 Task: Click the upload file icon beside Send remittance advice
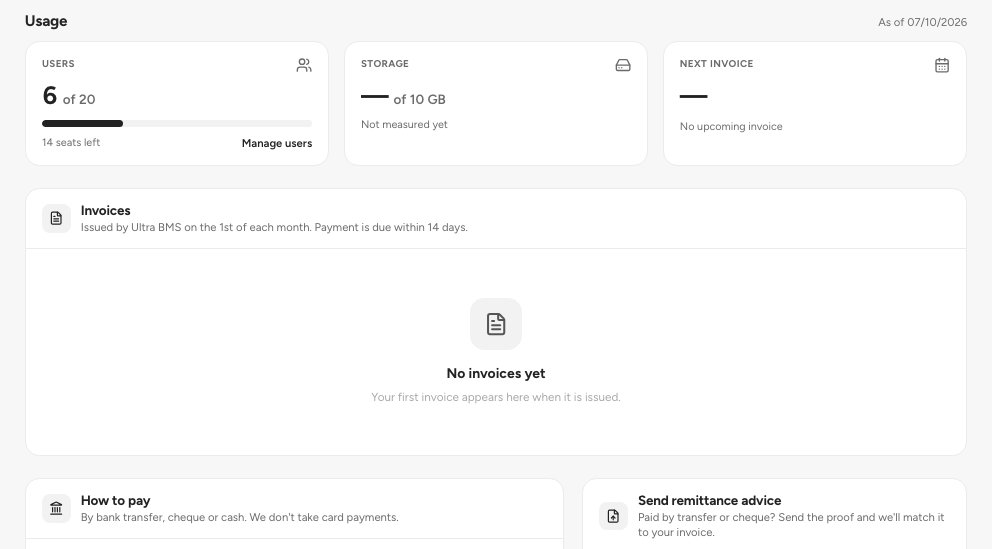(x=613, y=516)
